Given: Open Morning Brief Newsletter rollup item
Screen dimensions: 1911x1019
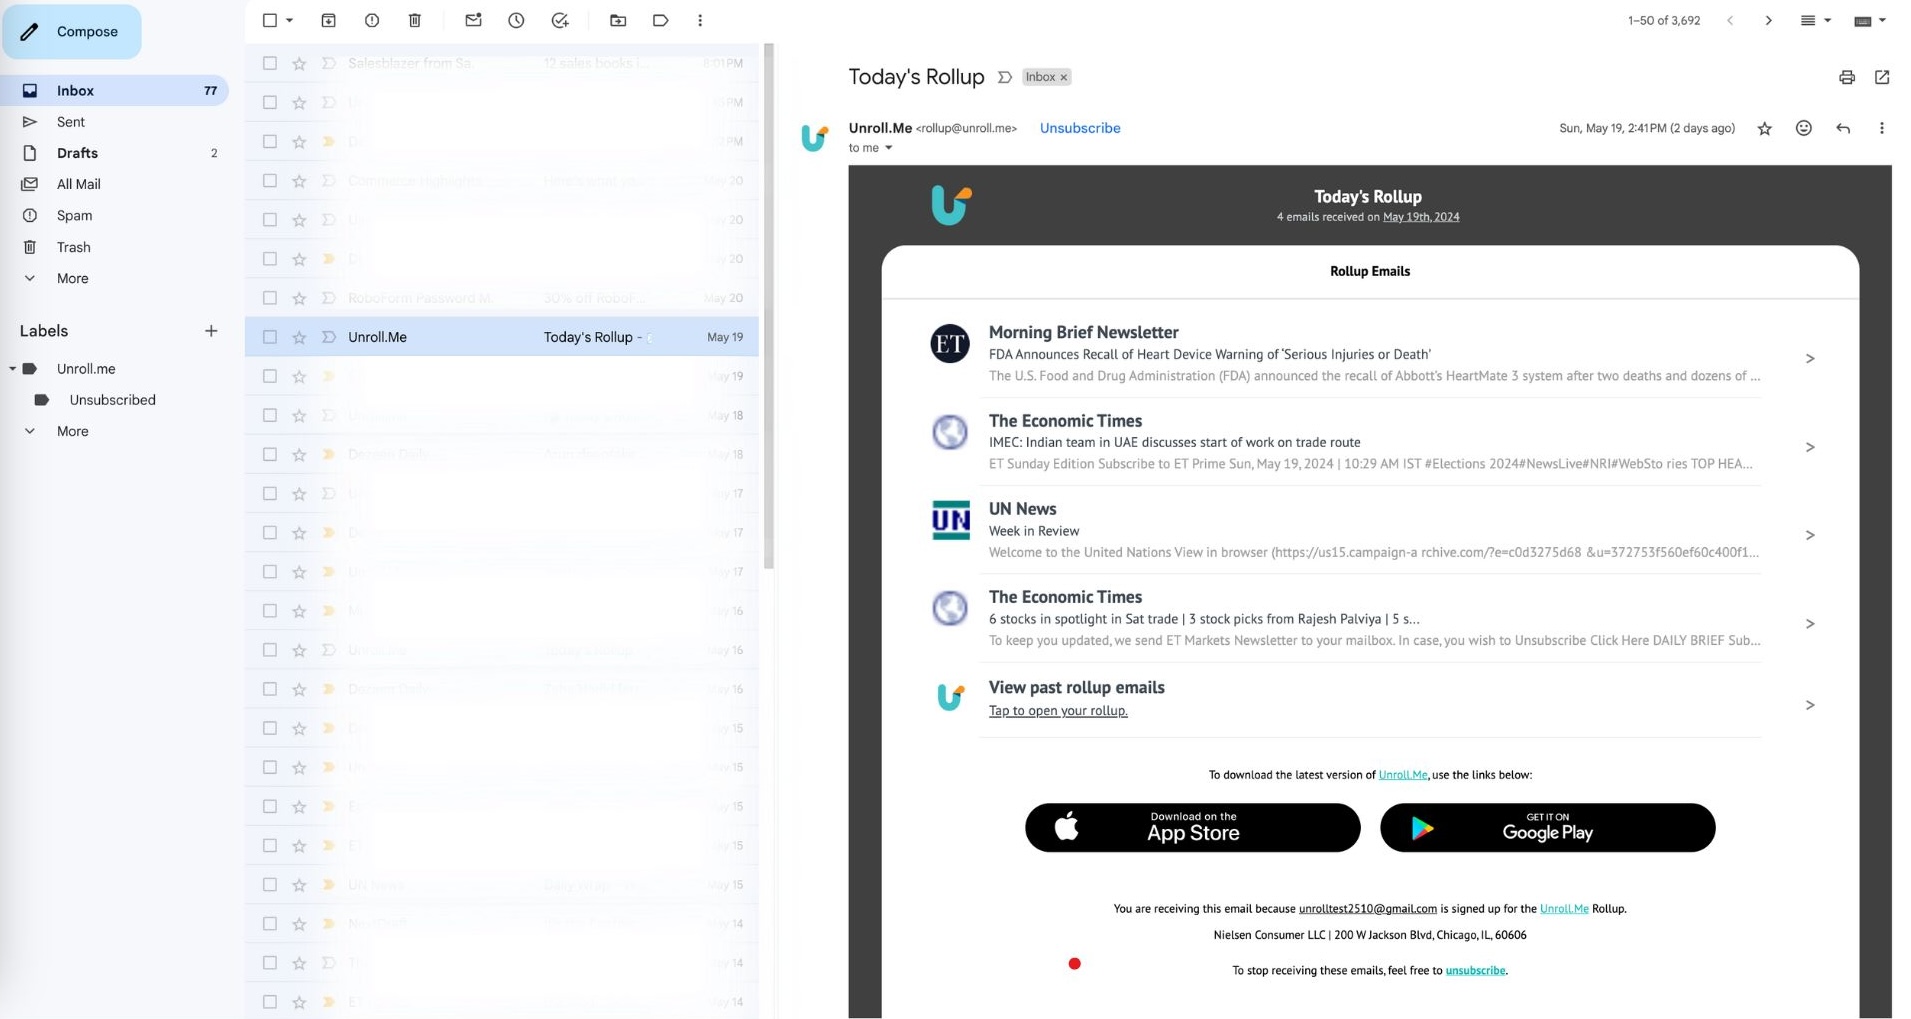Looking at the screenshot, I should click(1370, 354).
